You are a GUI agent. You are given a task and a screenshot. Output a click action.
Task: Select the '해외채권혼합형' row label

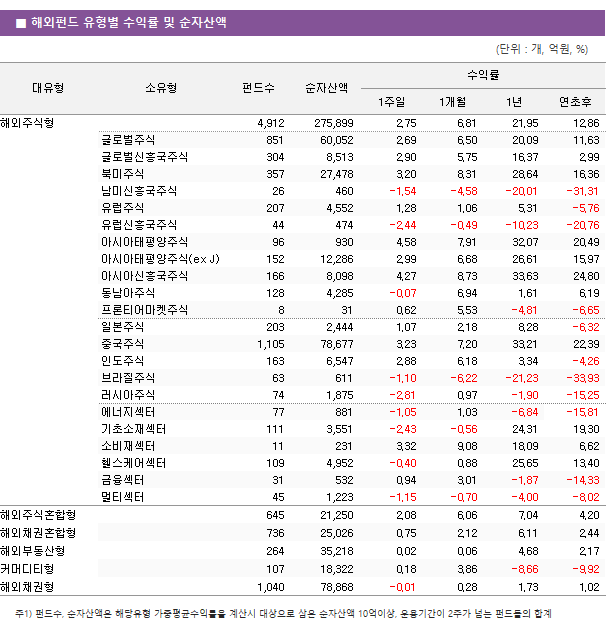38,533
